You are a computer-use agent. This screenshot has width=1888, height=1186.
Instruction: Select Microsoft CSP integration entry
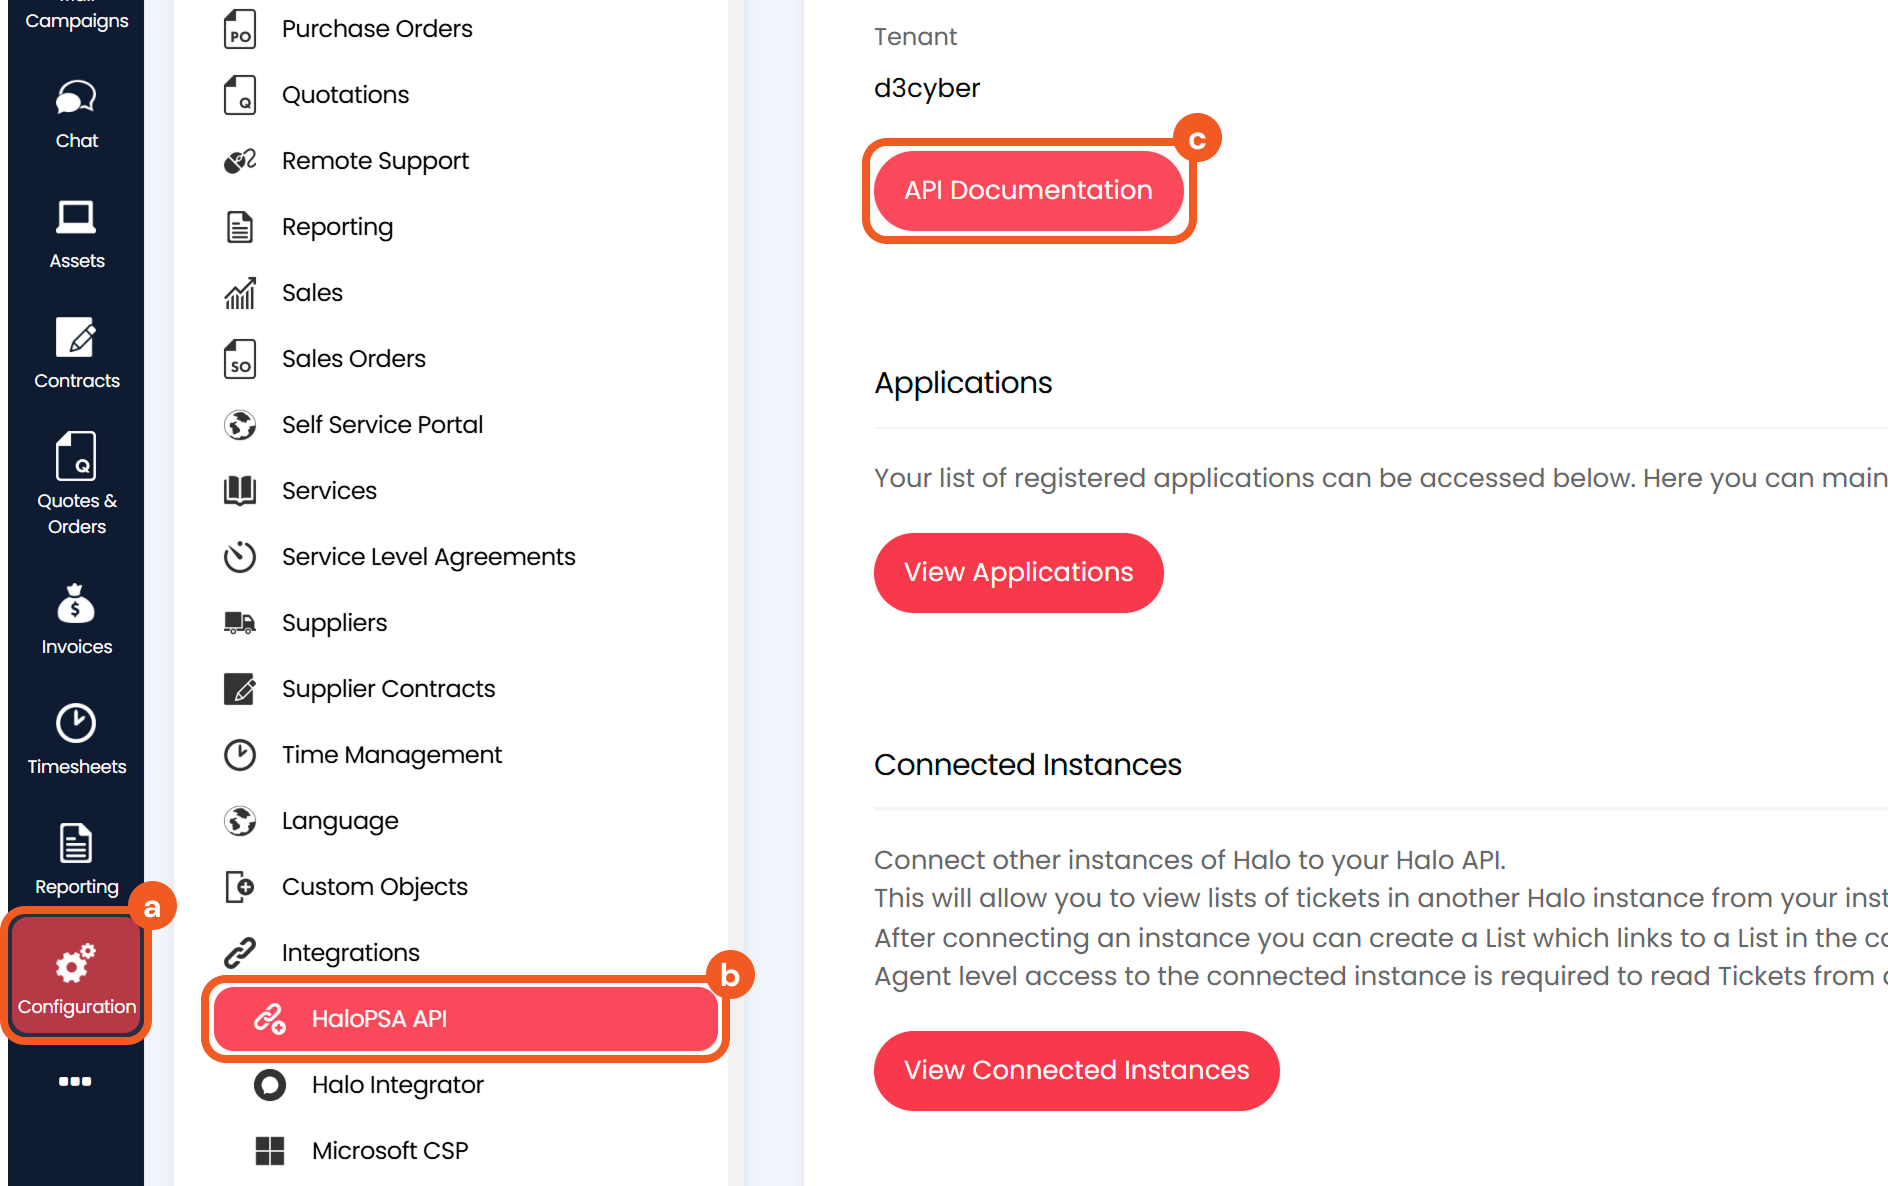coord(389,1150)
